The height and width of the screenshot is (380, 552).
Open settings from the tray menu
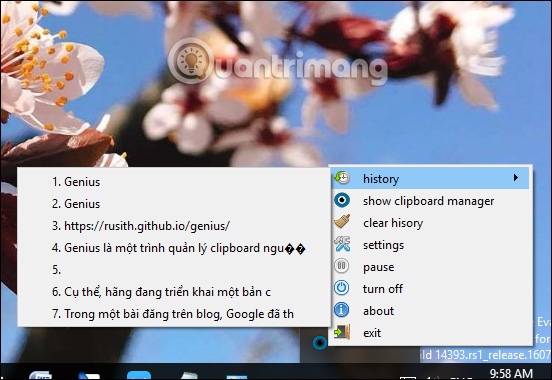[x=431, y=245]
